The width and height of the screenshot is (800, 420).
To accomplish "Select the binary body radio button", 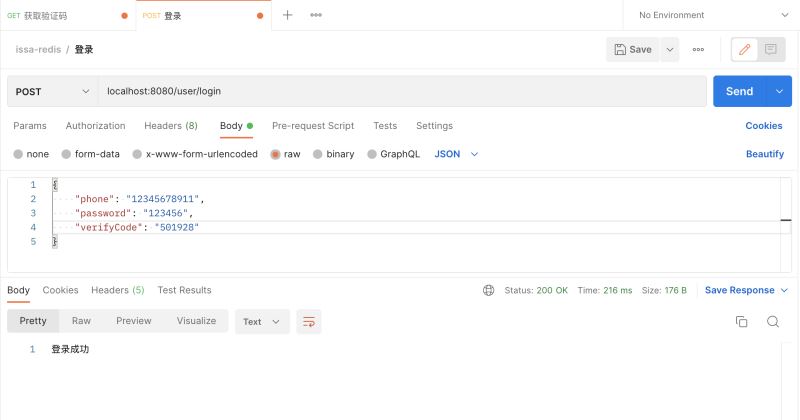I will tap(318, 154).
